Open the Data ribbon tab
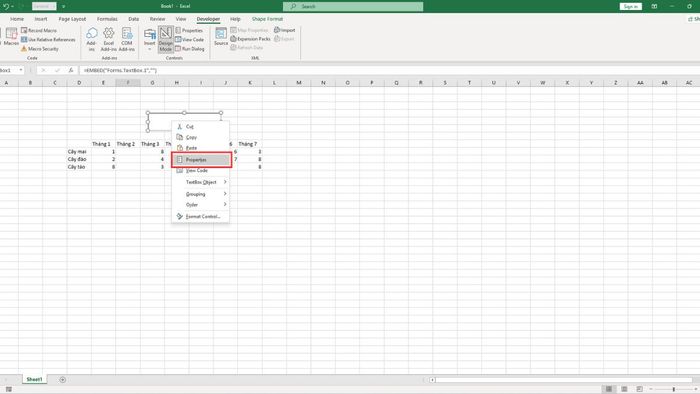Viewport: 700px width, 394px height. (133, 19)
